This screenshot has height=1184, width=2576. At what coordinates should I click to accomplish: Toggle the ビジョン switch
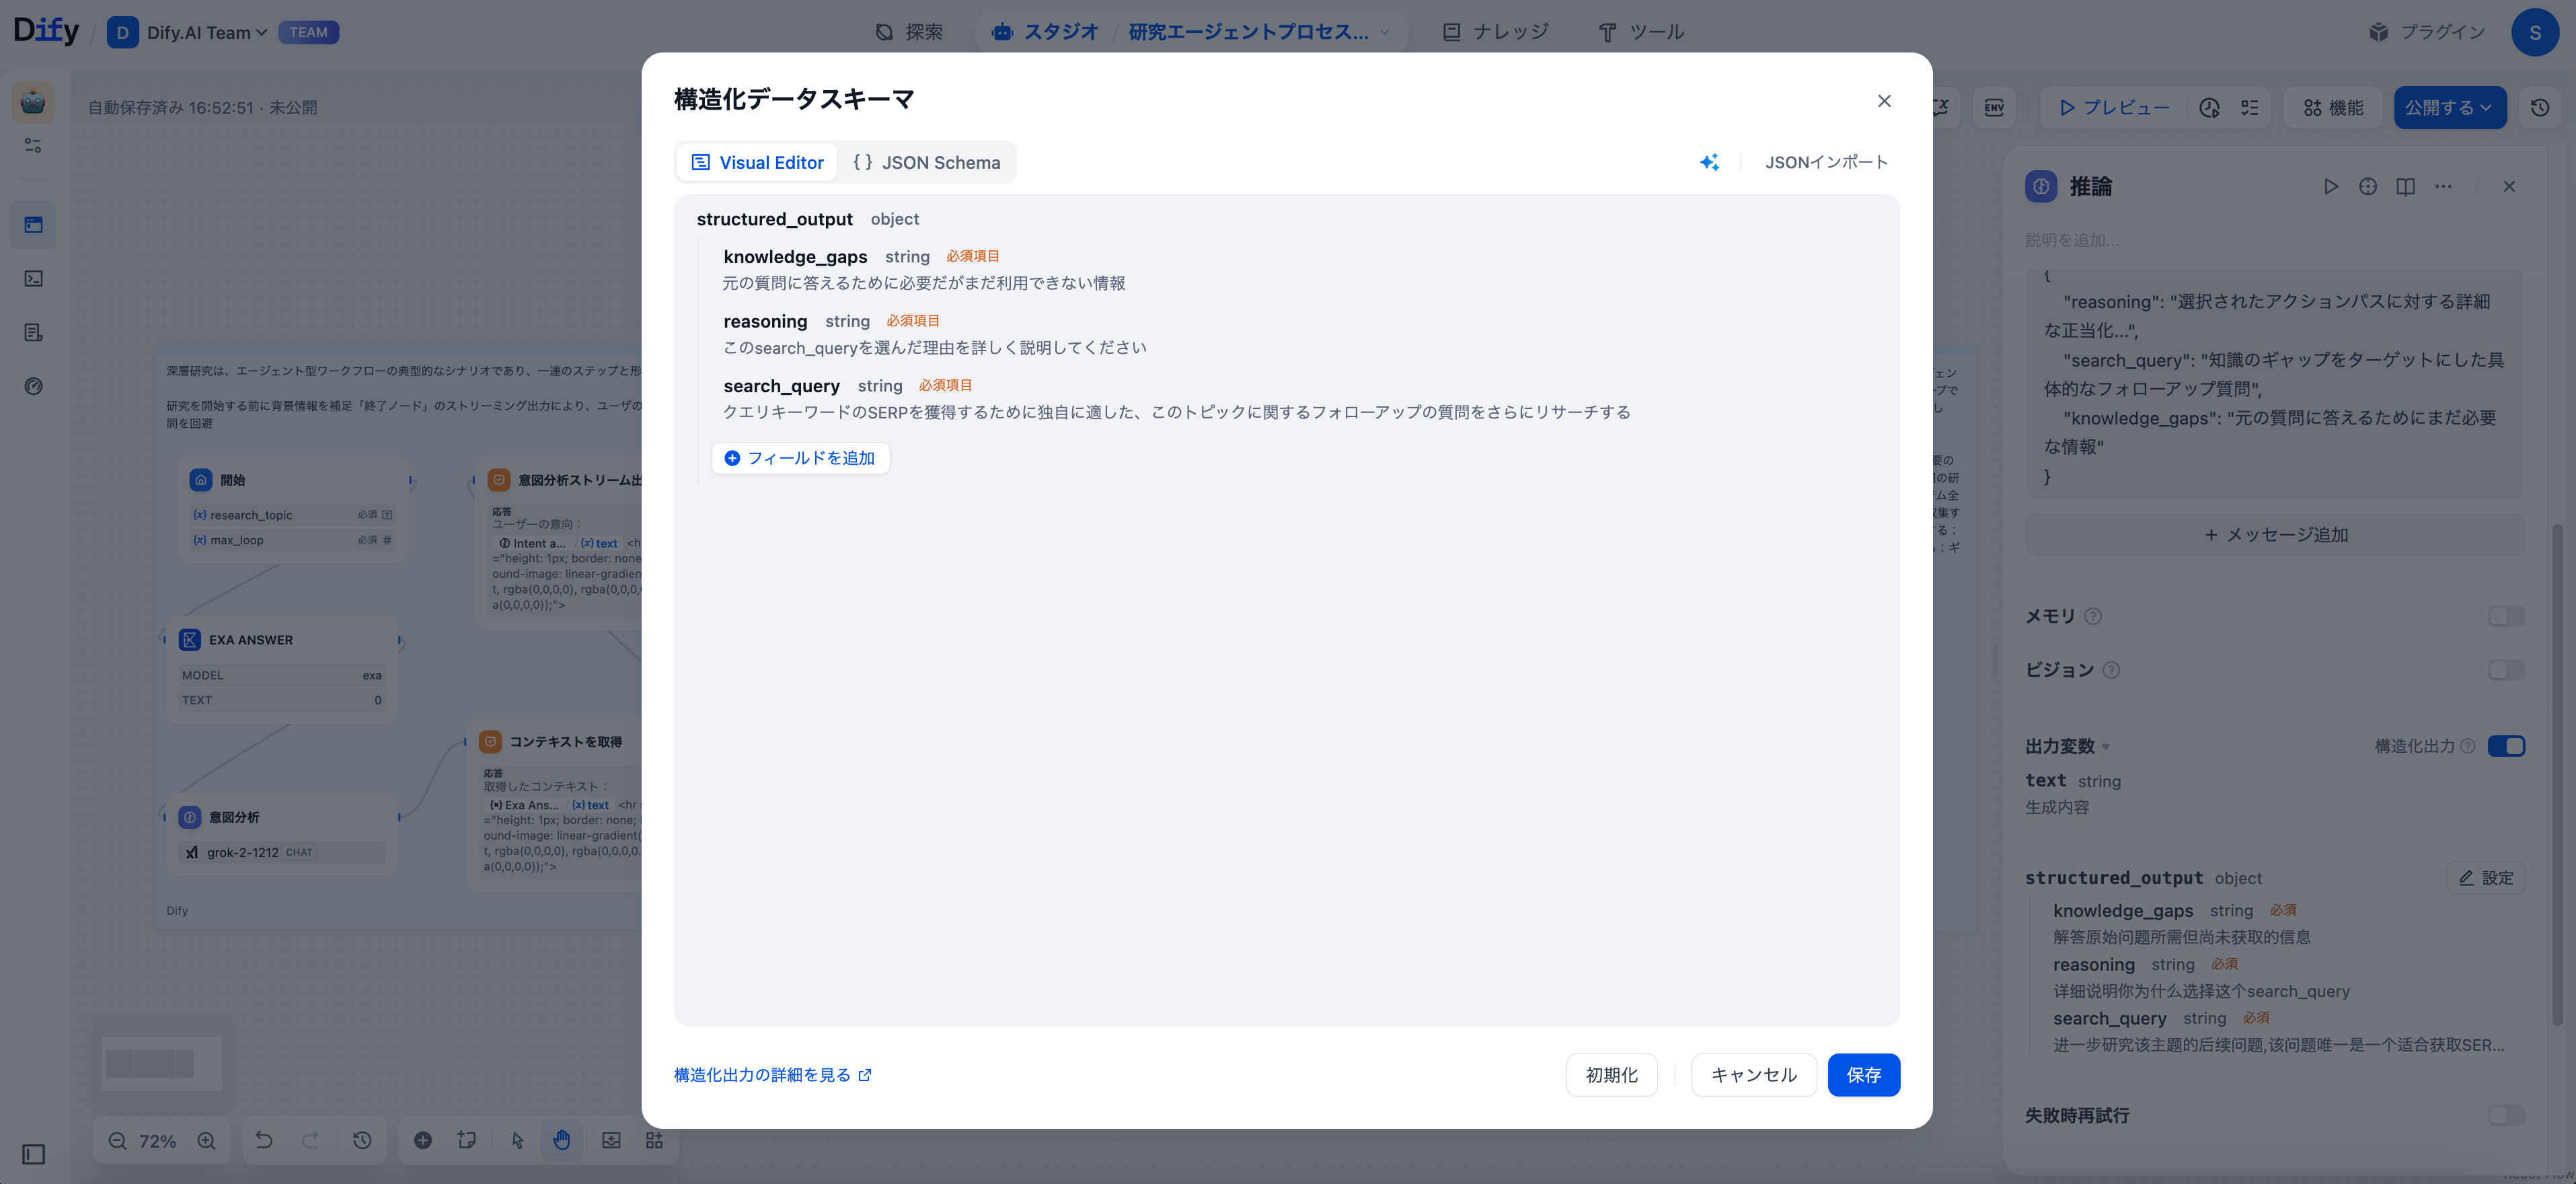pyautogui.click(x=2505, y=670)
